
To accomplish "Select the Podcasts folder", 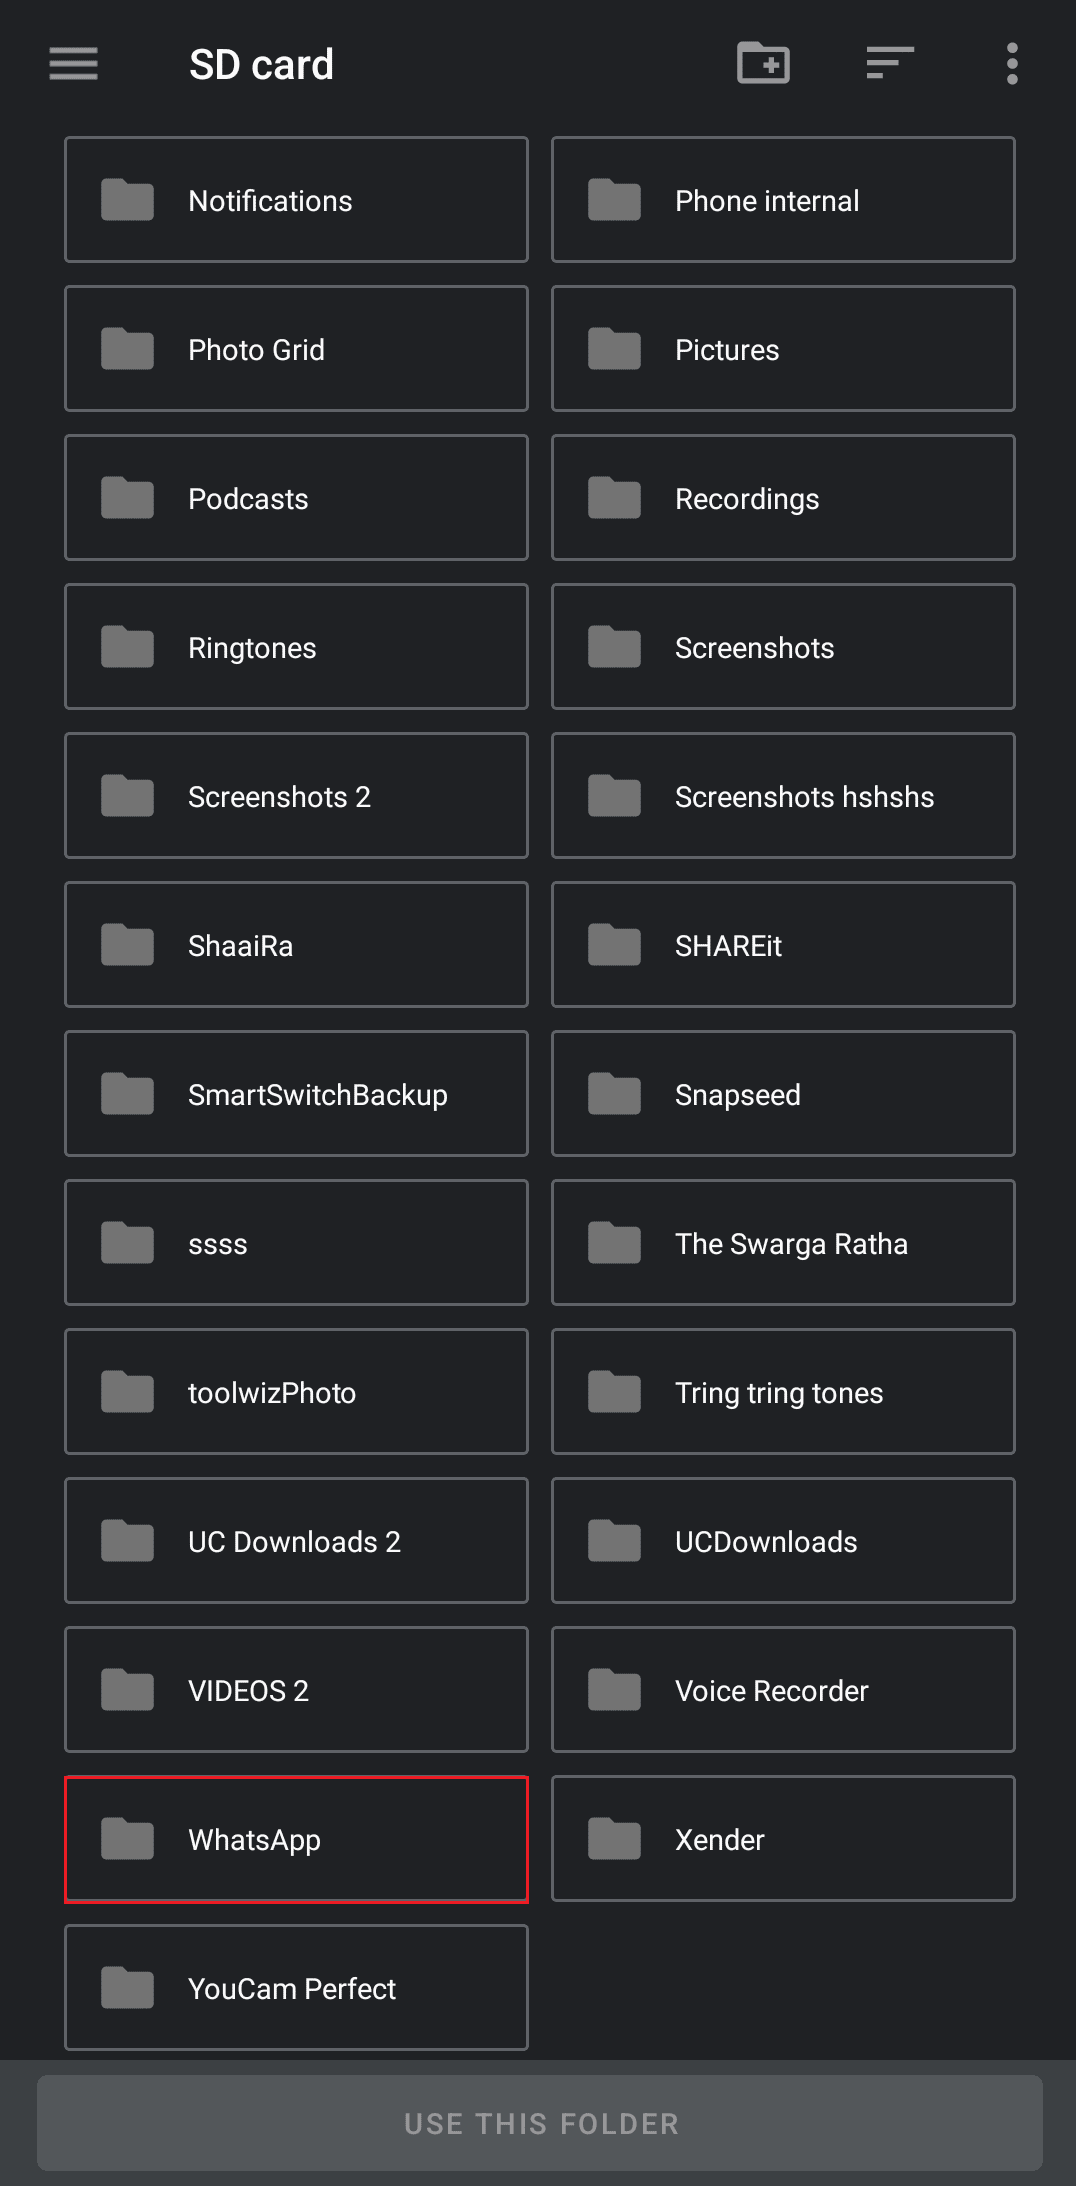I will pyautogui.click(x=296, y=498).
